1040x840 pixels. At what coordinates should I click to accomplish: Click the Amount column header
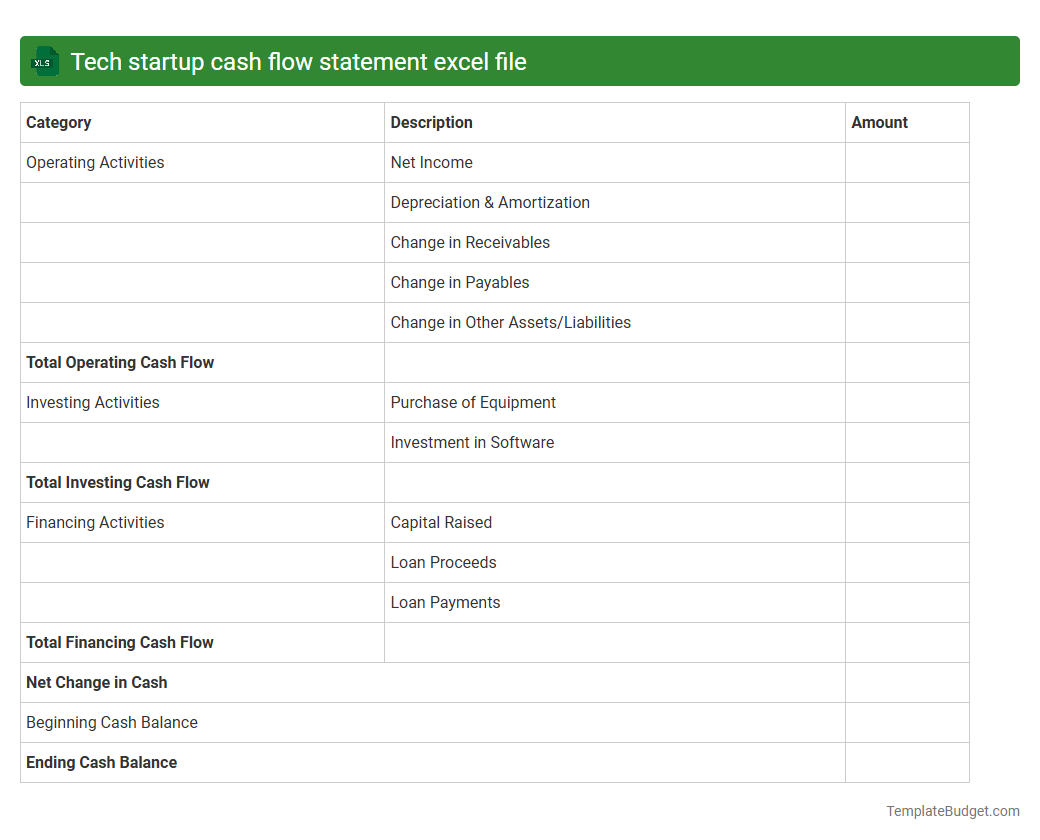(x=879, y=122)
